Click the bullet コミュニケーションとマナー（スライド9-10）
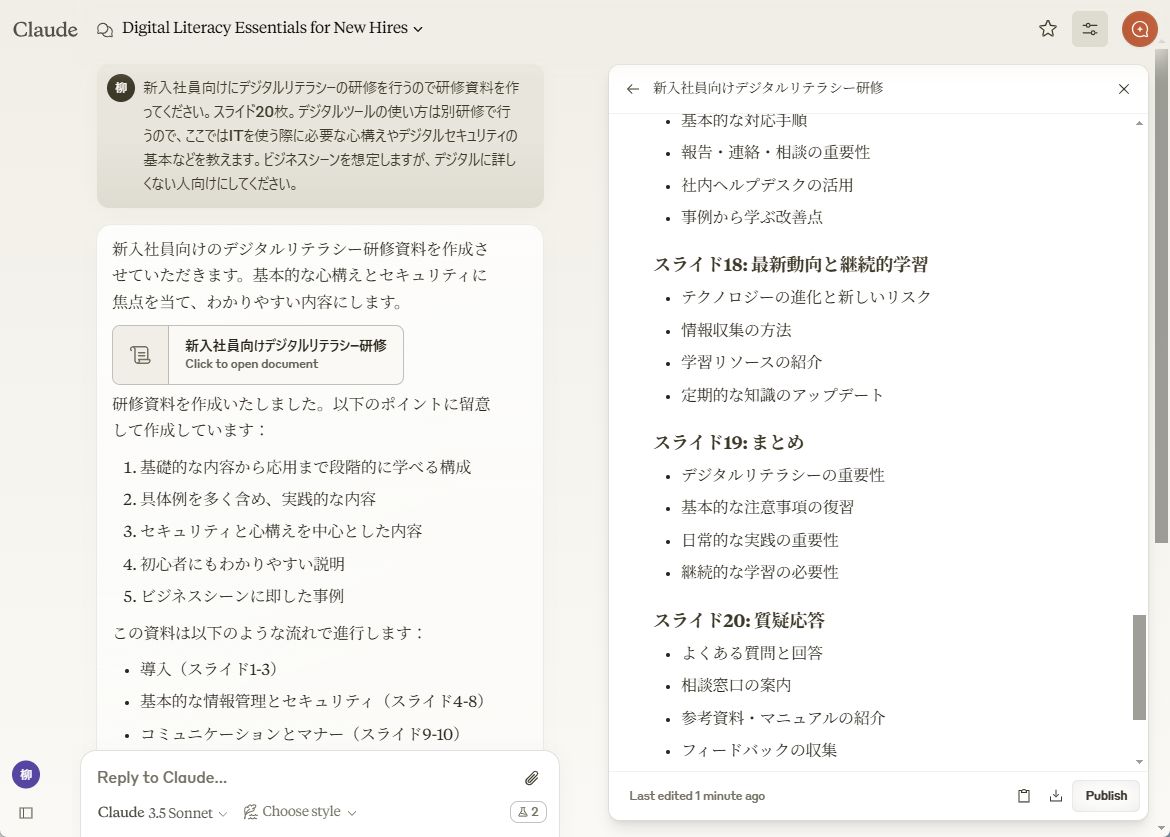The image size is (1170, 837). [x=301, y=734]
